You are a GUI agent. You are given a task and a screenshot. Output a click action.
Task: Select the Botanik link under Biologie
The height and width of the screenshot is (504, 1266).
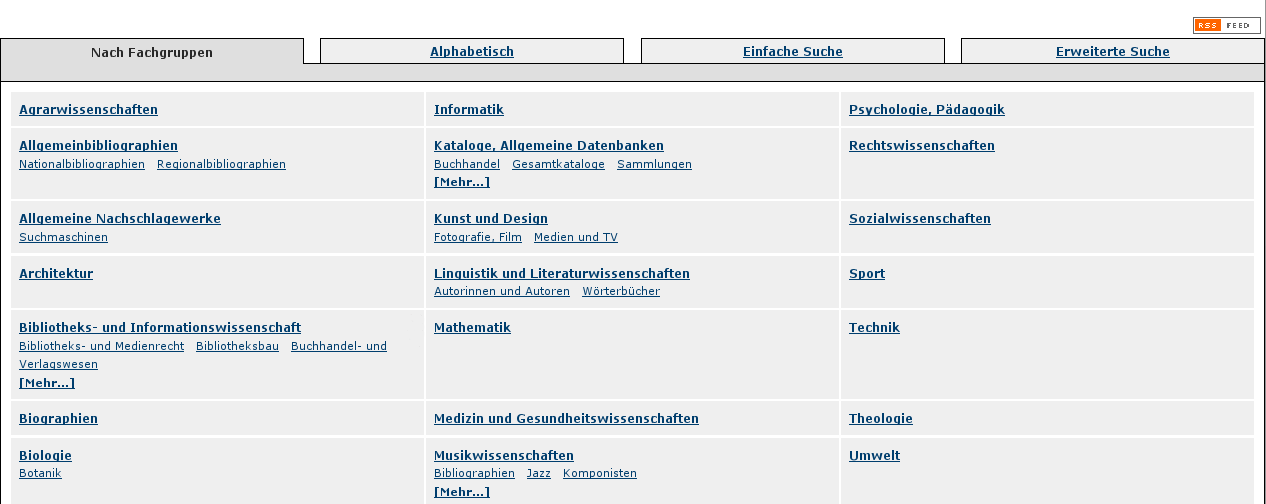click(40, 473)
